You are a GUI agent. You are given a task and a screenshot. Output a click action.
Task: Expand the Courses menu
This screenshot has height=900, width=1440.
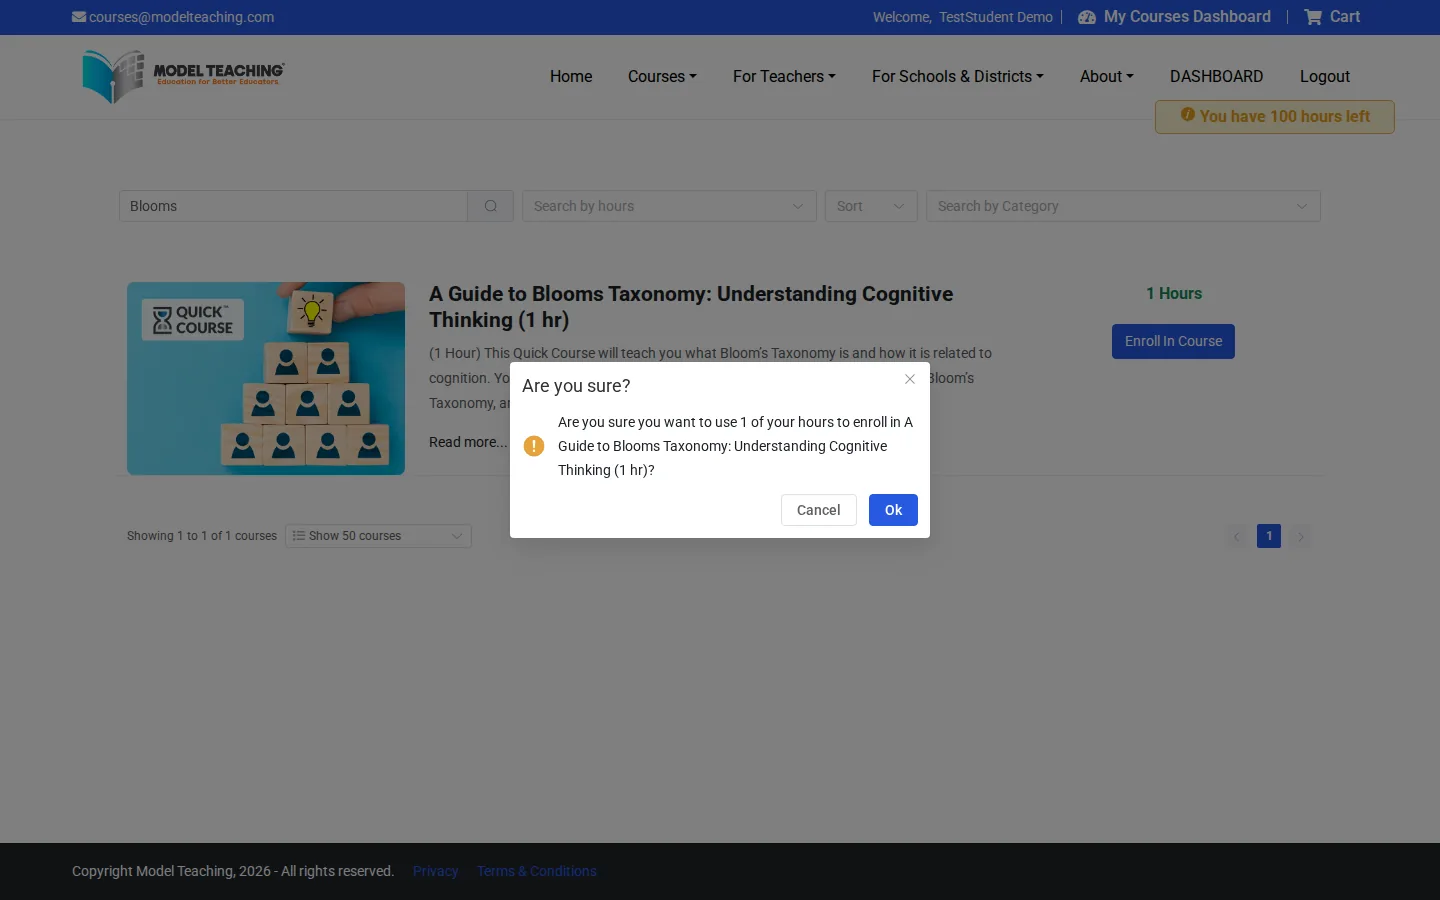point(662,76)
